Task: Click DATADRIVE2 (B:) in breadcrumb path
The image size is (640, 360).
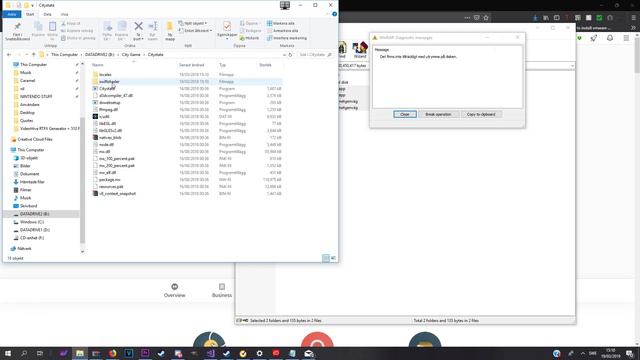Action: pyautogui.click(x=100, y=55)
